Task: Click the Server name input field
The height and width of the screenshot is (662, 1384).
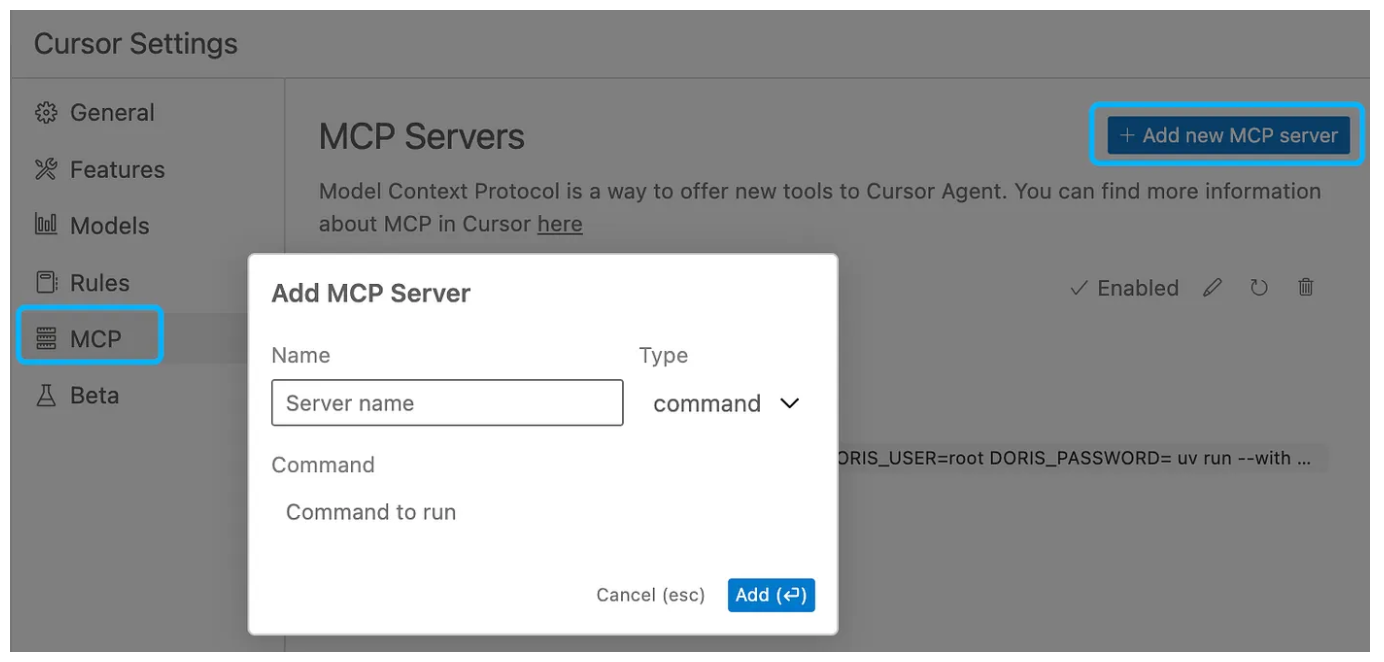Action: point(447,403)
